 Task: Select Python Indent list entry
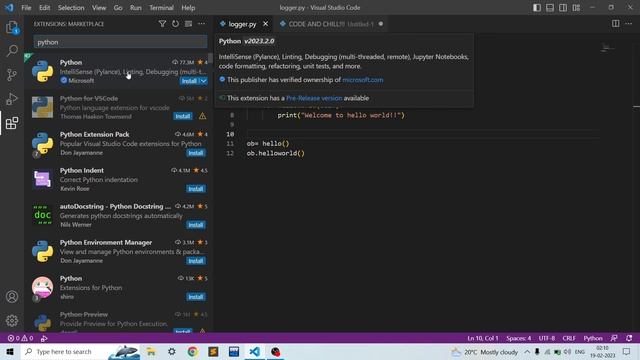click(118, 179)
